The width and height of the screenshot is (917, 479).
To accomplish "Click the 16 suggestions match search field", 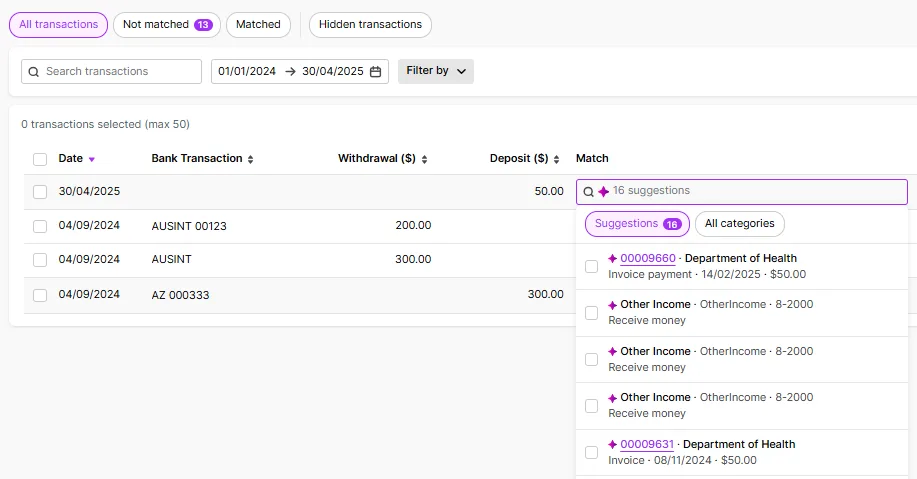I will click(x=742, y=192).
